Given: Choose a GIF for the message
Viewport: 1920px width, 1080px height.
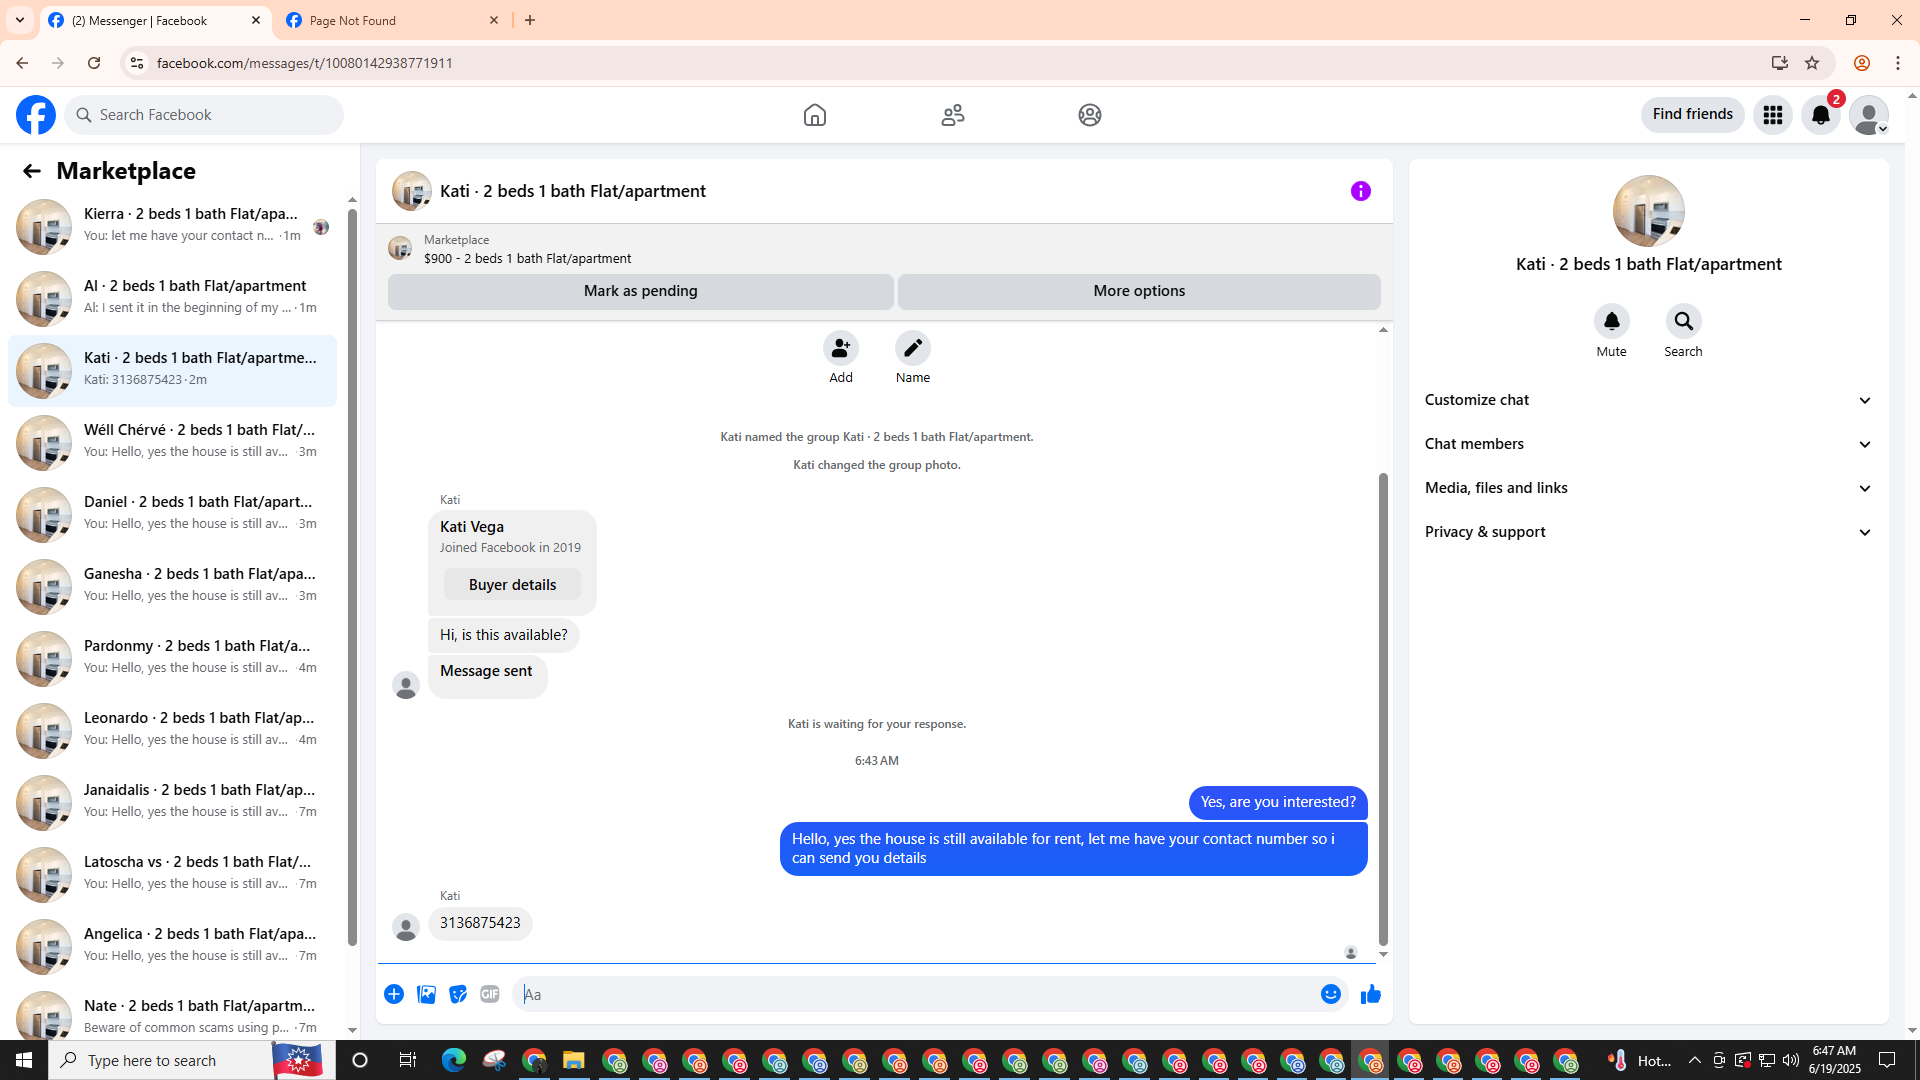Looking at the screenshot, I should click(490, 994).
